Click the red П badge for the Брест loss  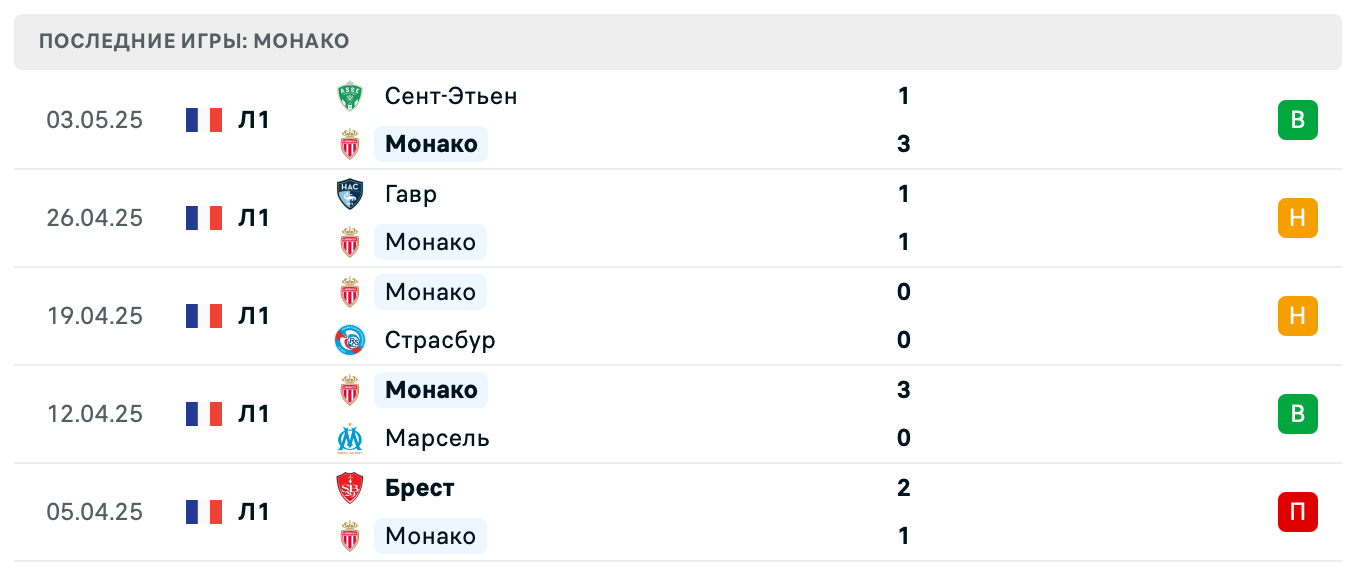tap(1298, 511)
